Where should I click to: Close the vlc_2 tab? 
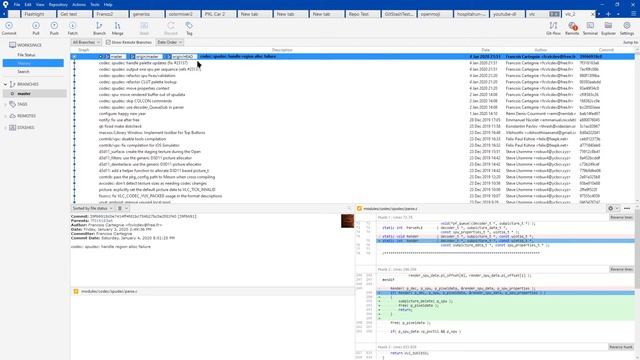pos(593,14)
